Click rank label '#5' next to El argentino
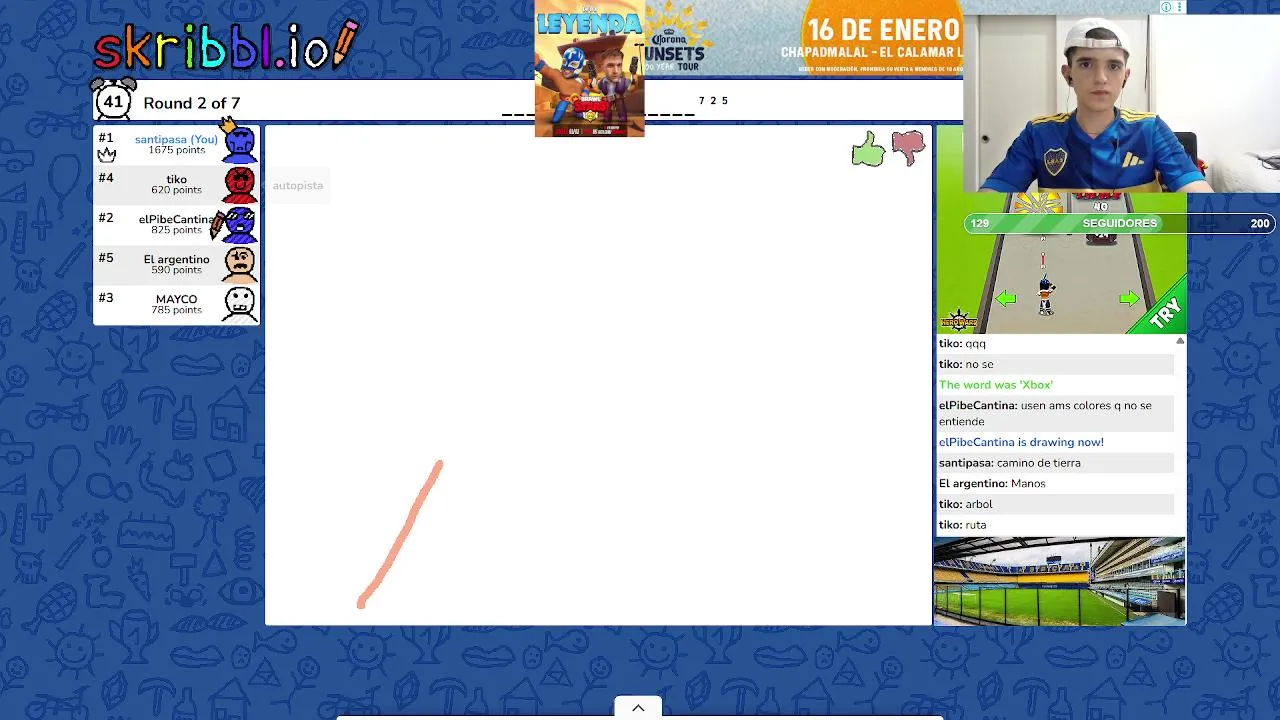This screenshot has width=1280, height=720. coord(106,258)
